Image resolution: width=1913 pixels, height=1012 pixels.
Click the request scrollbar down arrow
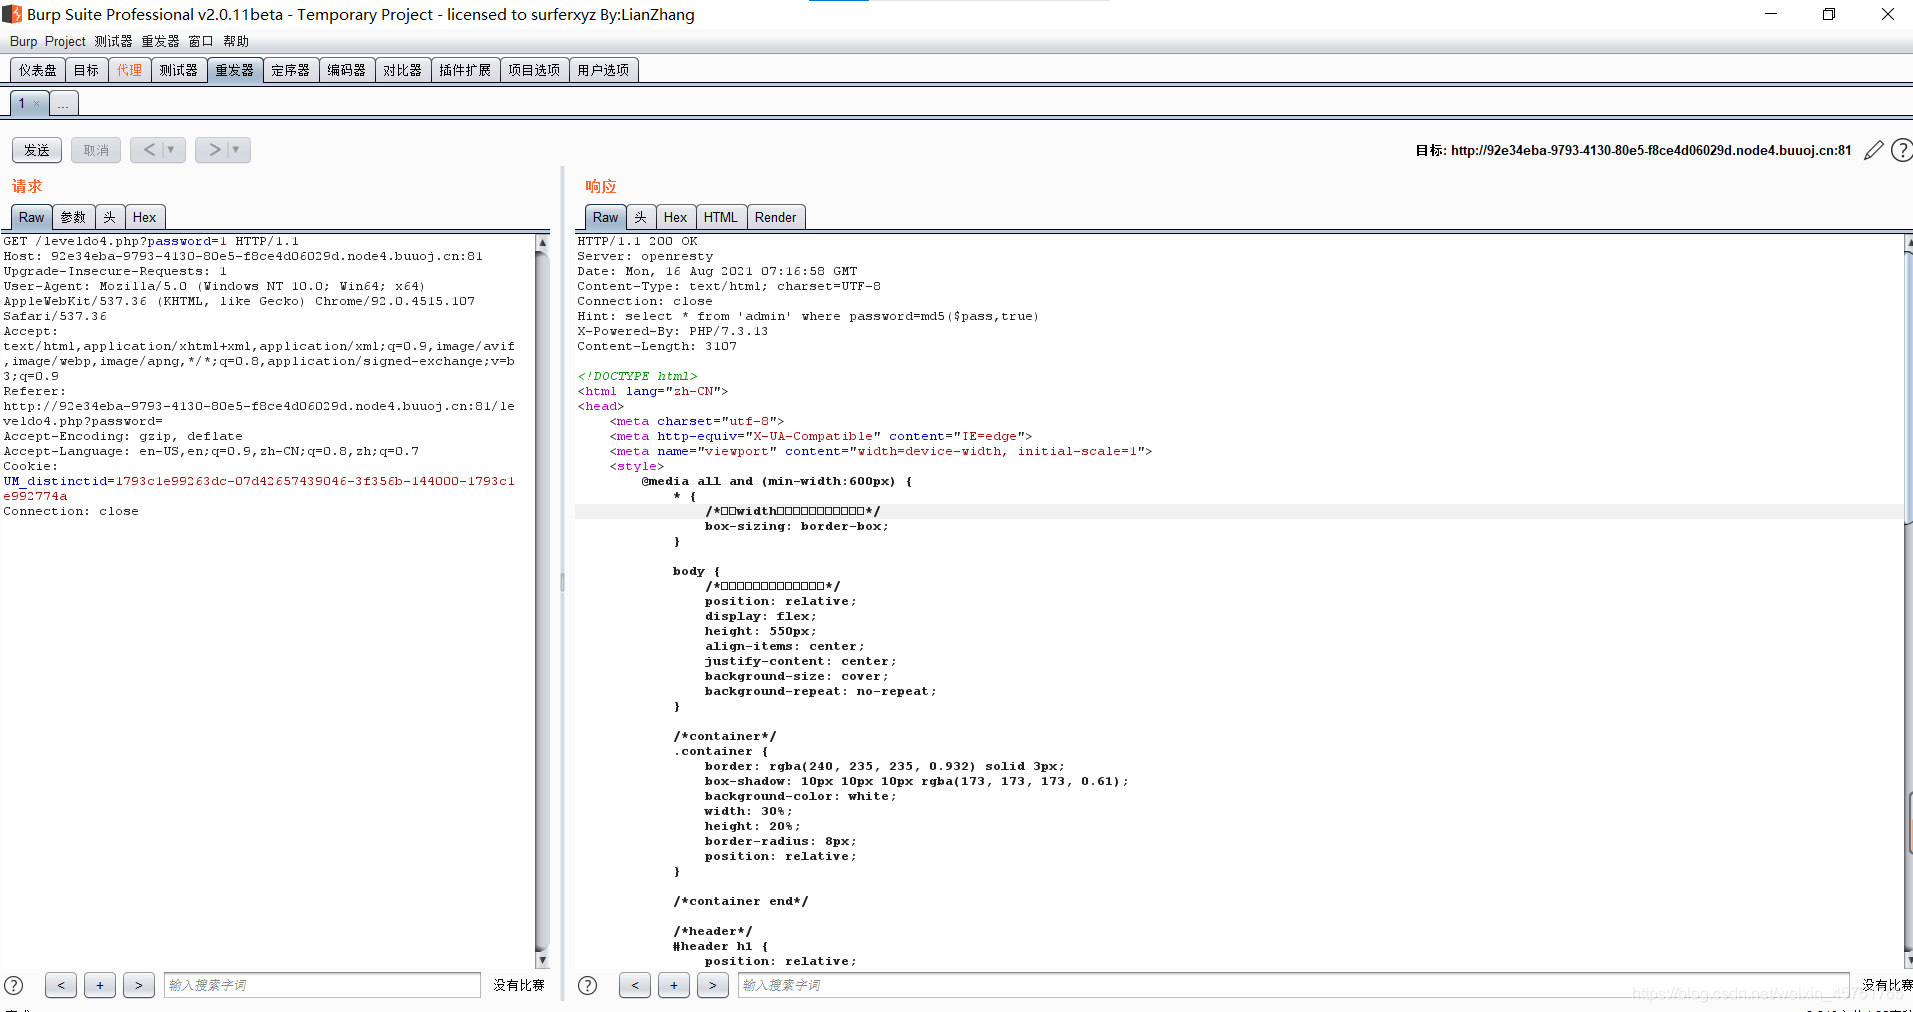click(x=542, y=960)
